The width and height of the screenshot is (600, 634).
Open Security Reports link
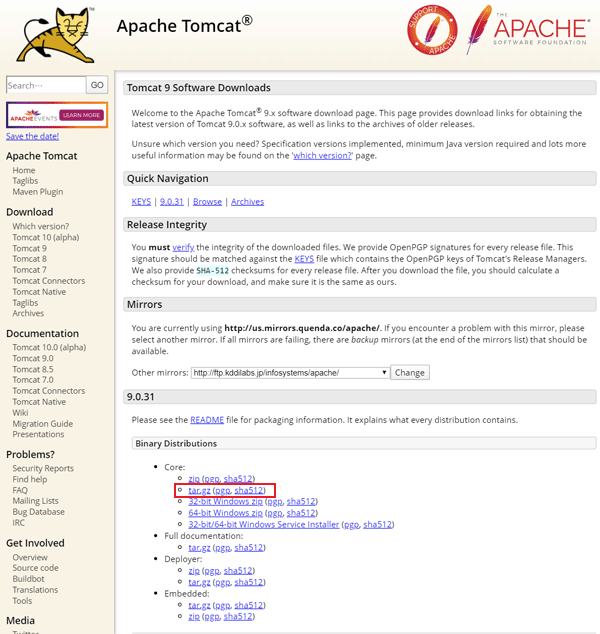(x=43, y=468)
